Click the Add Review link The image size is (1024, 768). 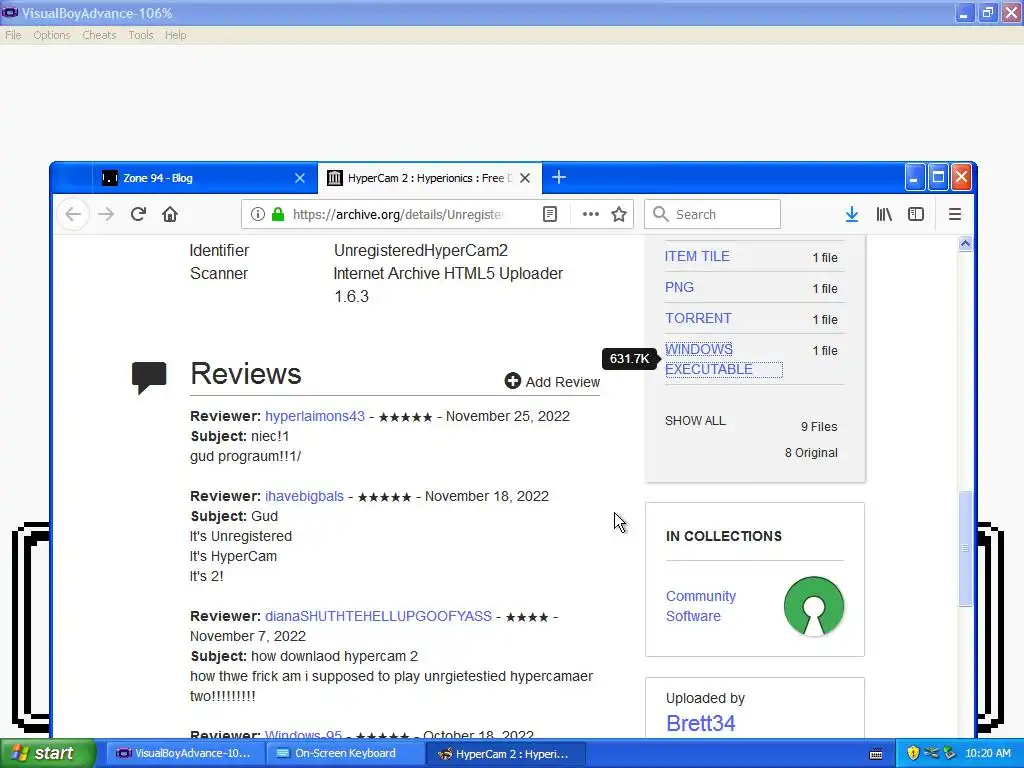(x=562, y=382)
